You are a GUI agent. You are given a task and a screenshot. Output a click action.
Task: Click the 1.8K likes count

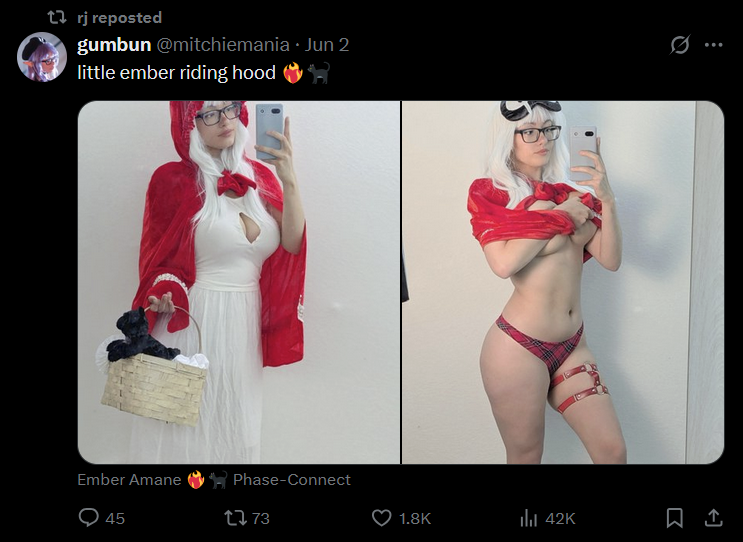point(415,518)
